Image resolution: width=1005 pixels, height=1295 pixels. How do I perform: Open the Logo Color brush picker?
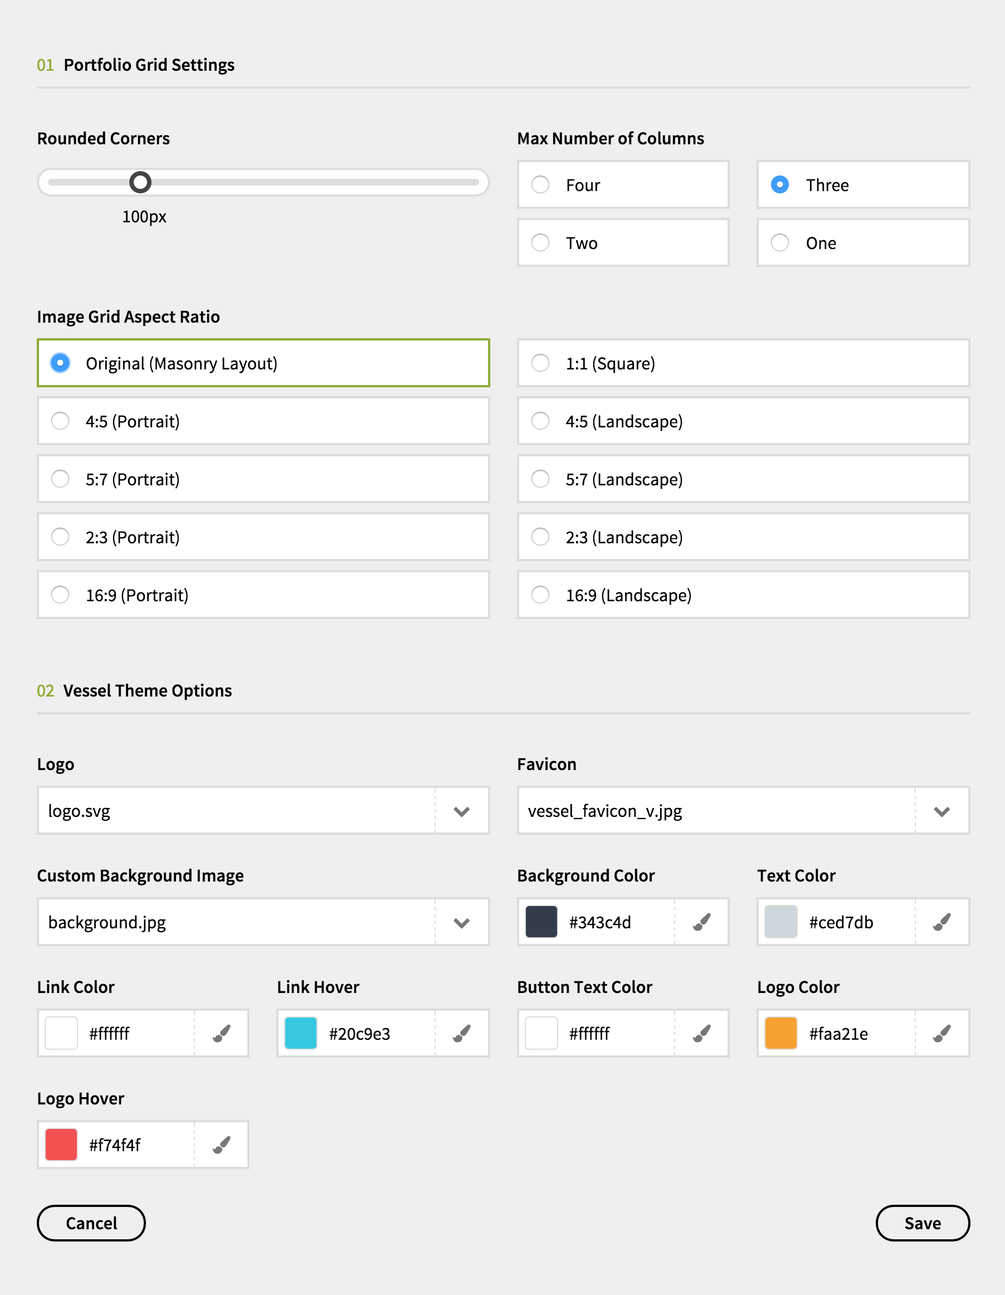[x=942, y=1033]
